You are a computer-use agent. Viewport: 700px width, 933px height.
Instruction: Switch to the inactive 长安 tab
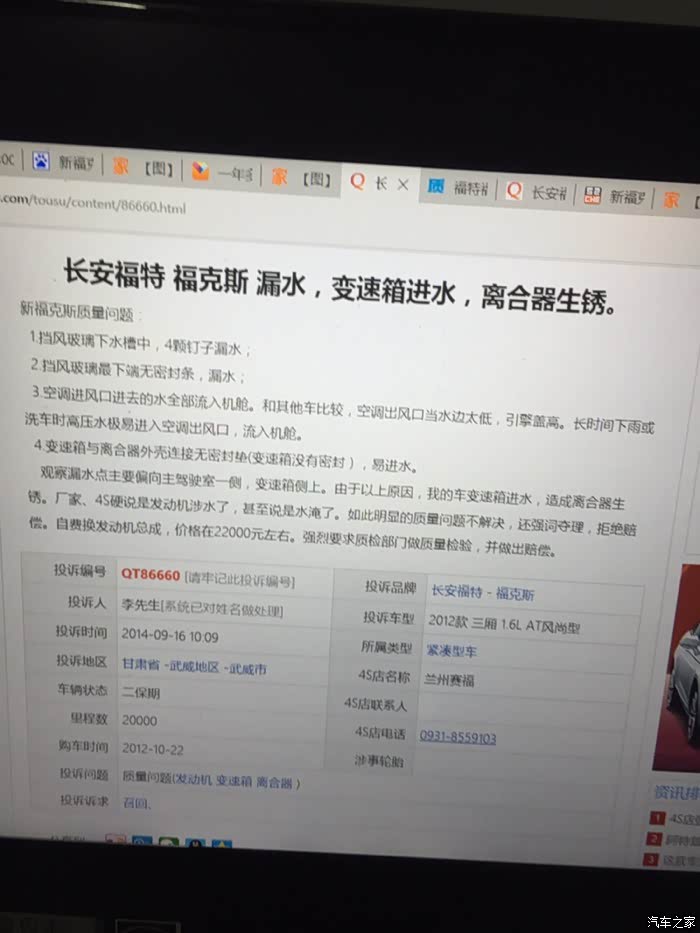[536, 192]
